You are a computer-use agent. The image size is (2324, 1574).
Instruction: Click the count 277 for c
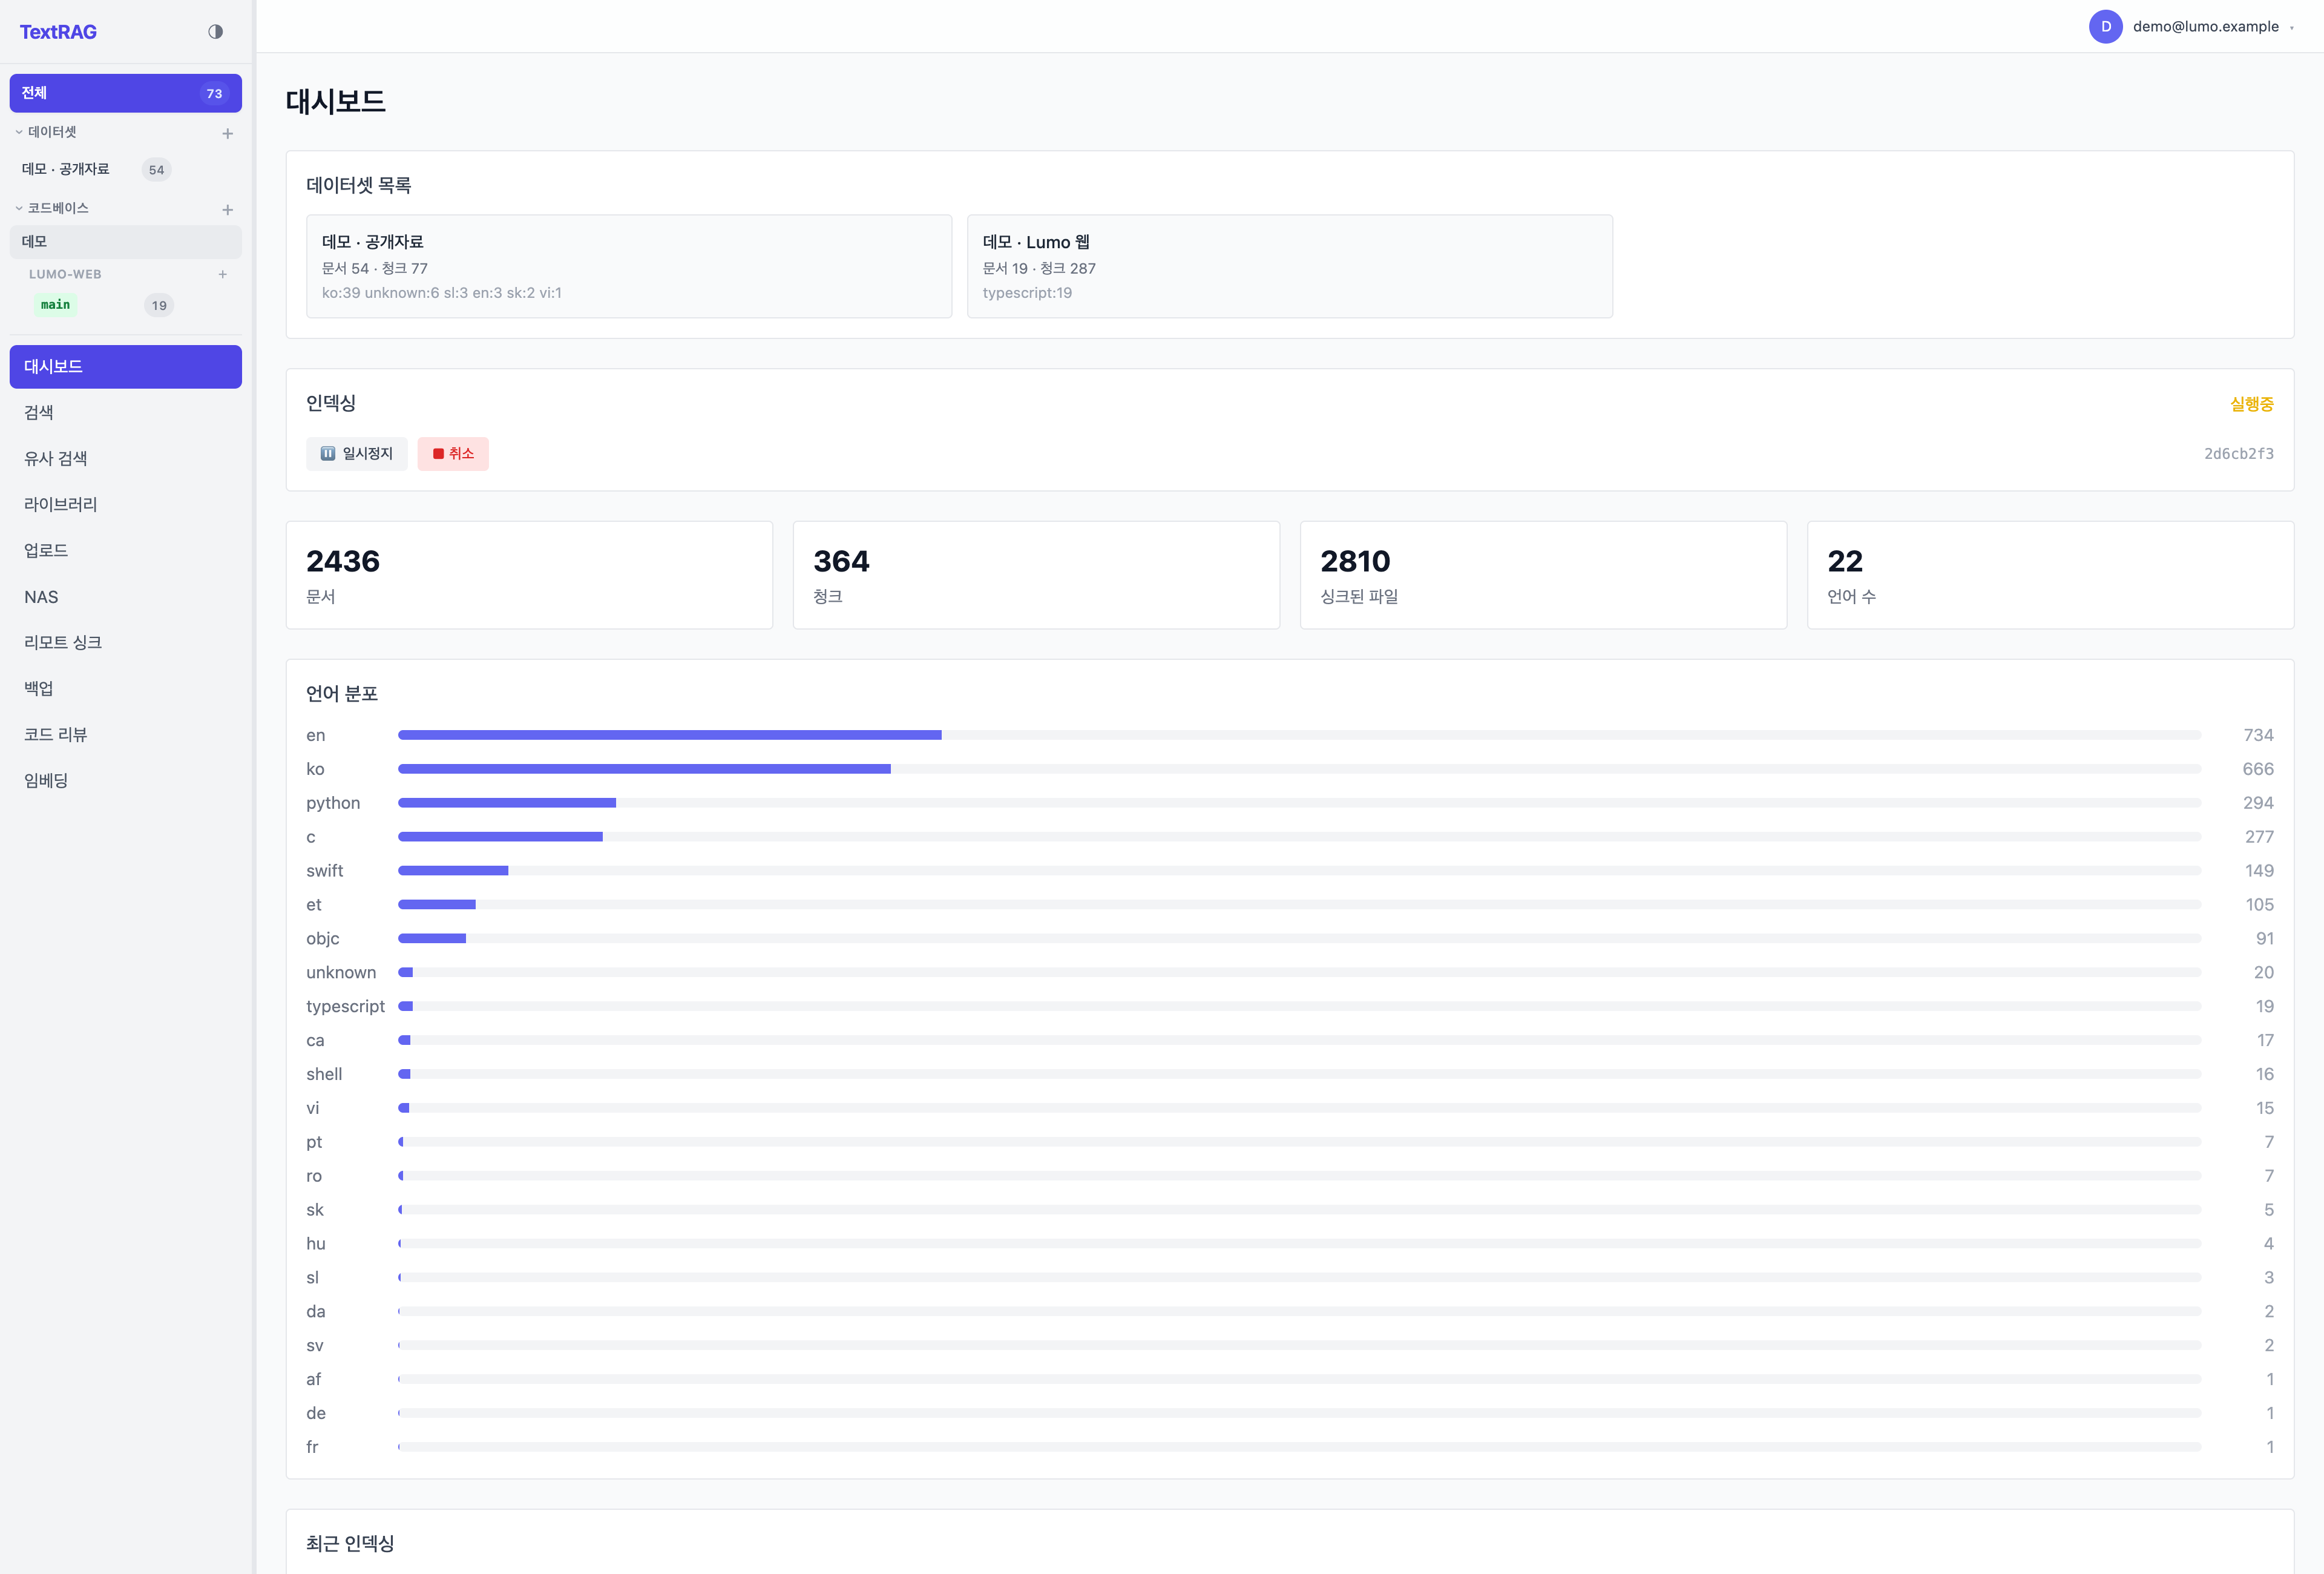click(x=2259, y=837)
